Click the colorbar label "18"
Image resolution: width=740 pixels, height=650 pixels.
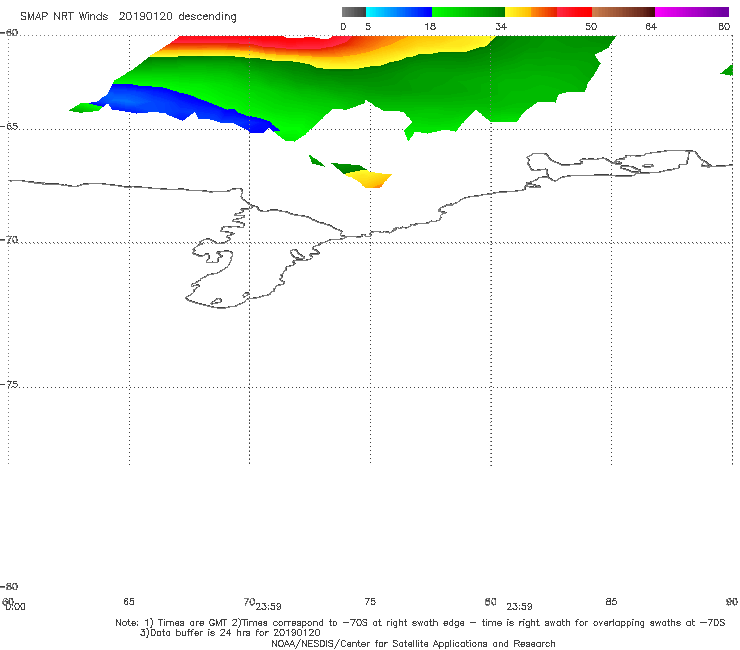[x=430, y=26]
